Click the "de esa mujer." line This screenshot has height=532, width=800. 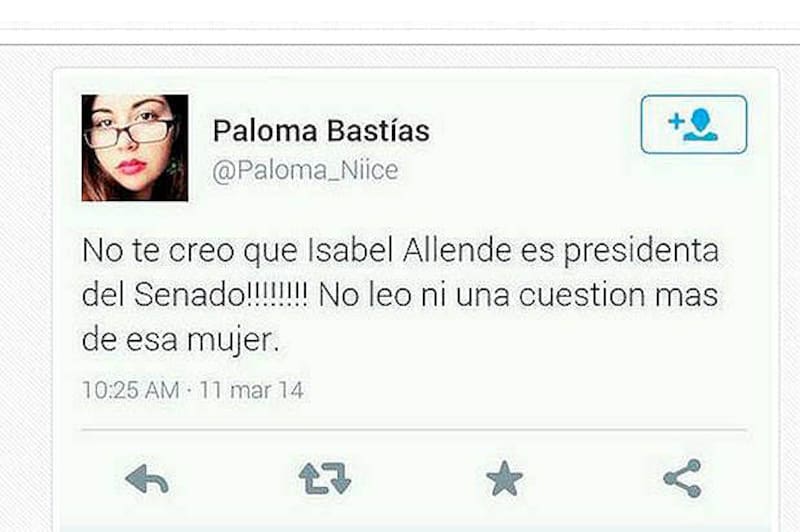point(181,340)
